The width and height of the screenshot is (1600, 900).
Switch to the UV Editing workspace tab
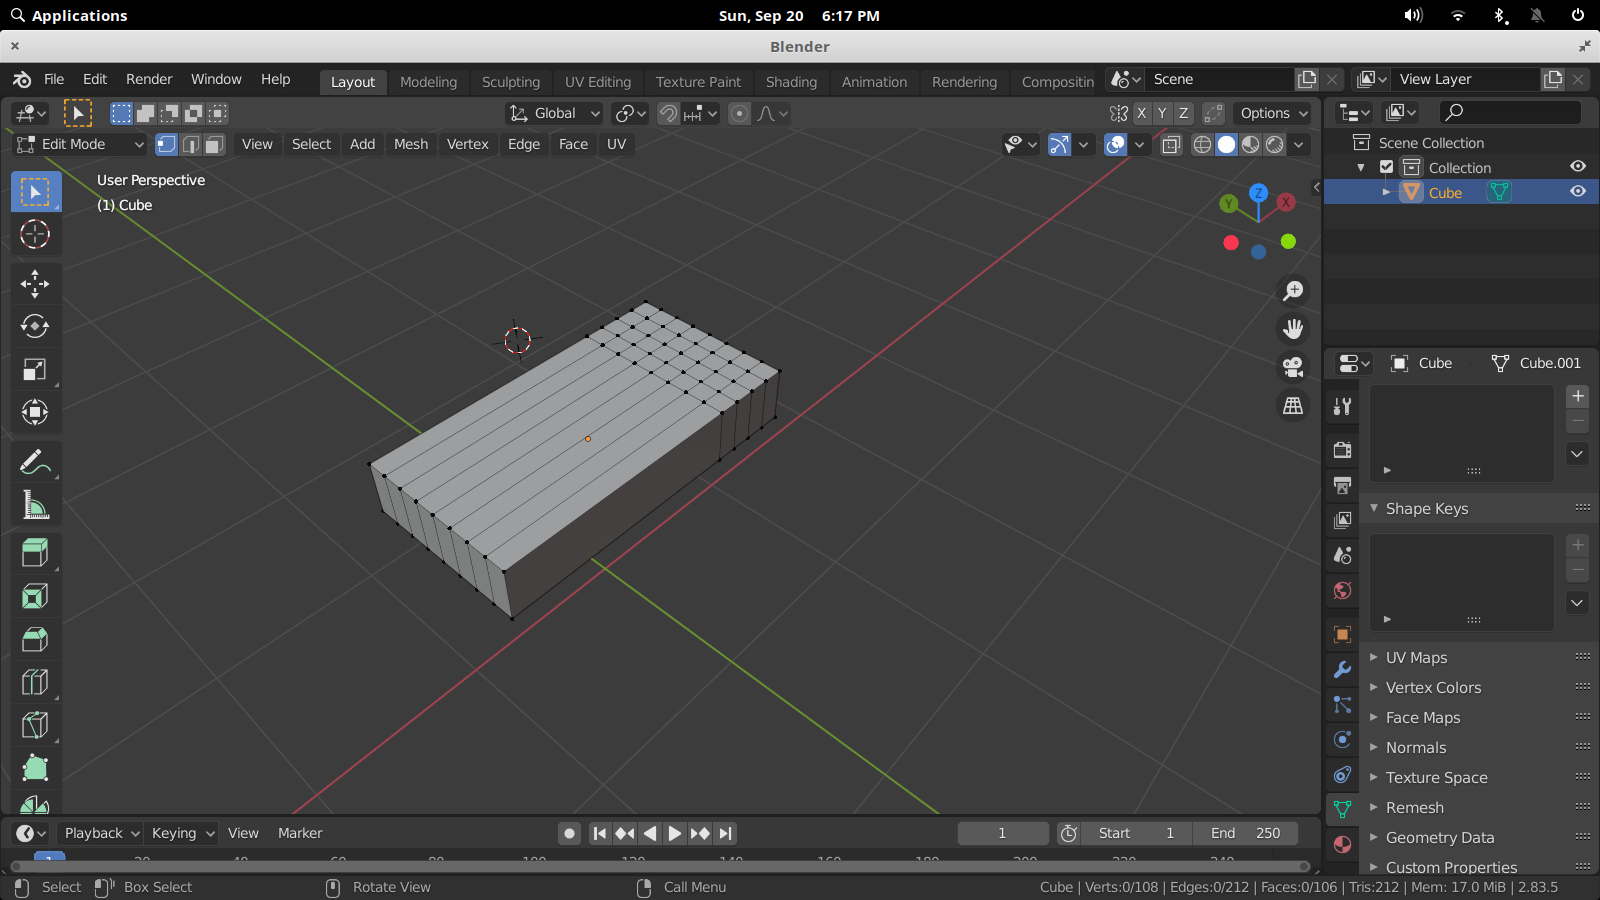(598, 82)
